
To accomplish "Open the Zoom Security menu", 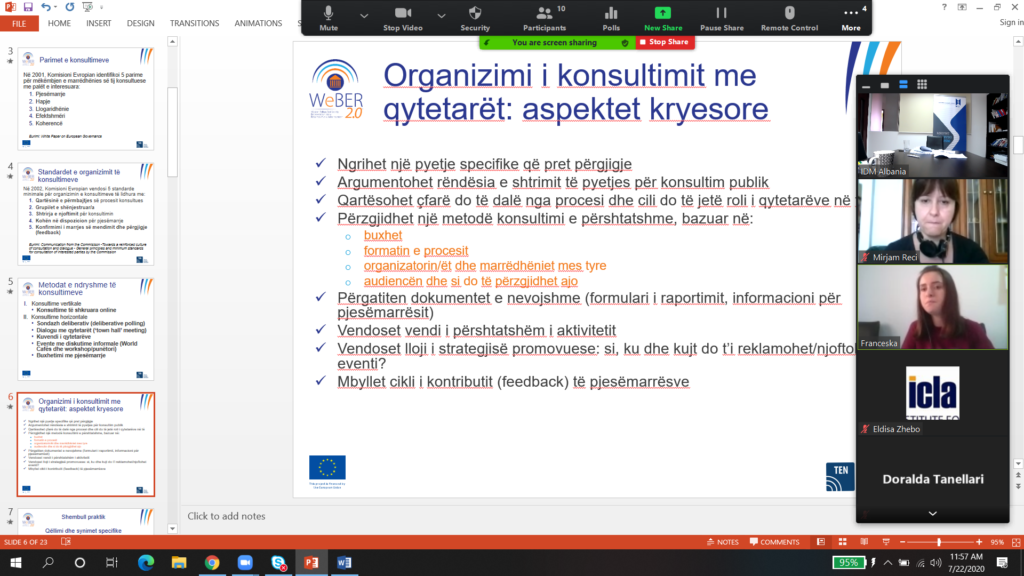I will (475, 18).
